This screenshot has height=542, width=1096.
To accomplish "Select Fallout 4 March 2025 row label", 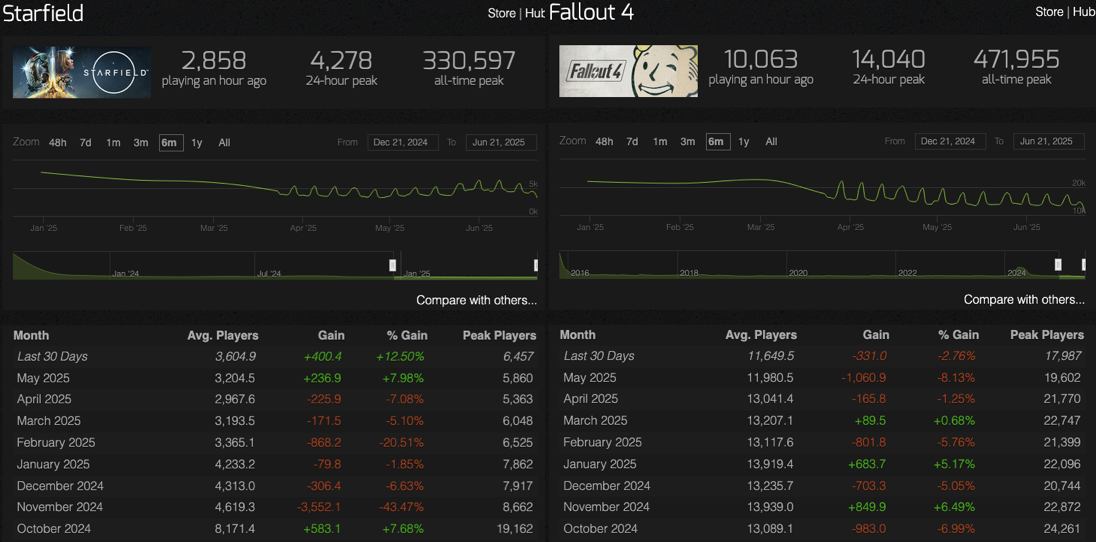I will click(595, 421).
